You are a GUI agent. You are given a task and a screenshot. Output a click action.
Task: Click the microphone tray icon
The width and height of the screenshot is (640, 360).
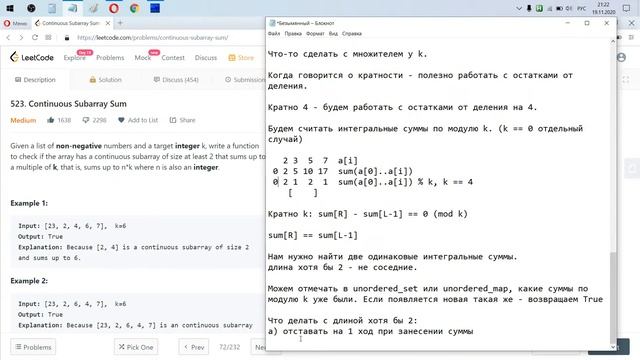529,8
